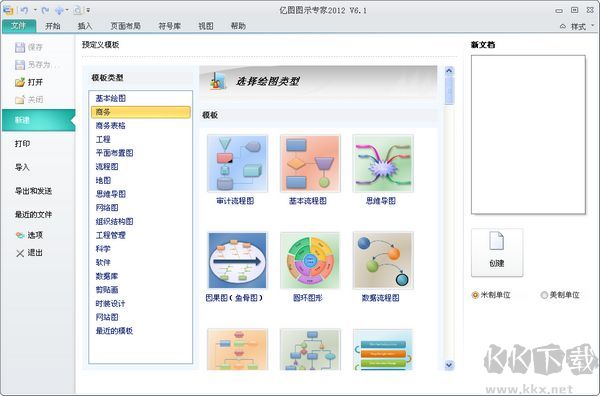Click the 另存为 save-as disk icon
This screenshot has height=396, width=600.
(20, 65)
